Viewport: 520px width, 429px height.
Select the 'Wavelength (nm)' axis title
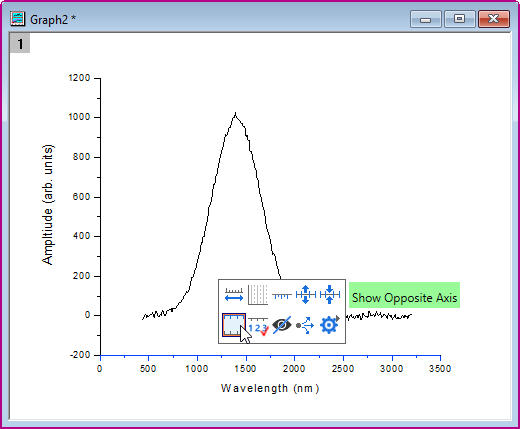click(270, 389)
